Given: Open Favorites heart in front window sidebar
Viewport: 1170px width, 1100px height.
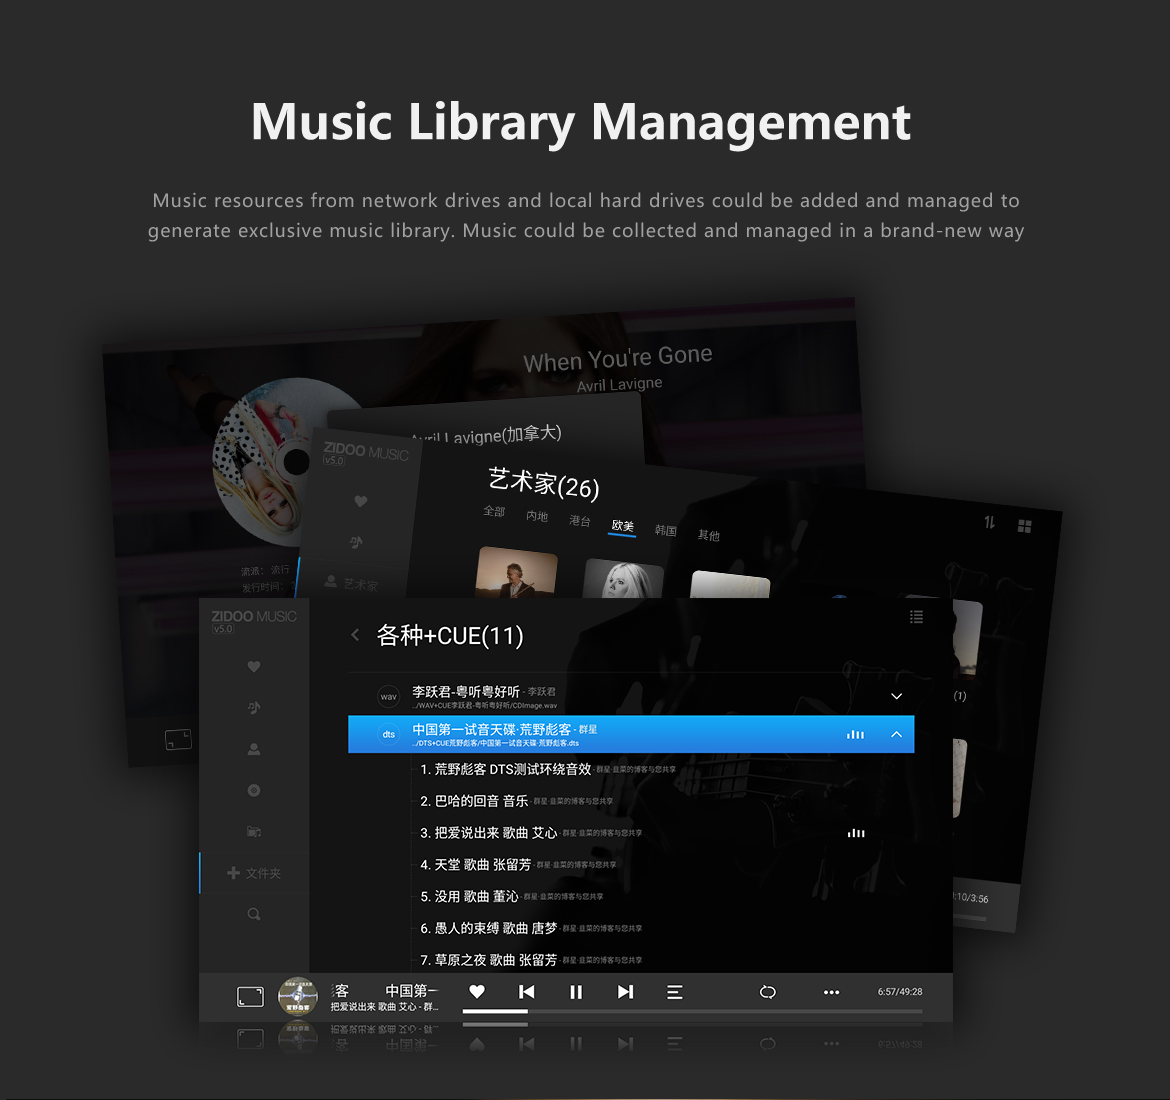Looking at the screenshot, I should [254, 667].
